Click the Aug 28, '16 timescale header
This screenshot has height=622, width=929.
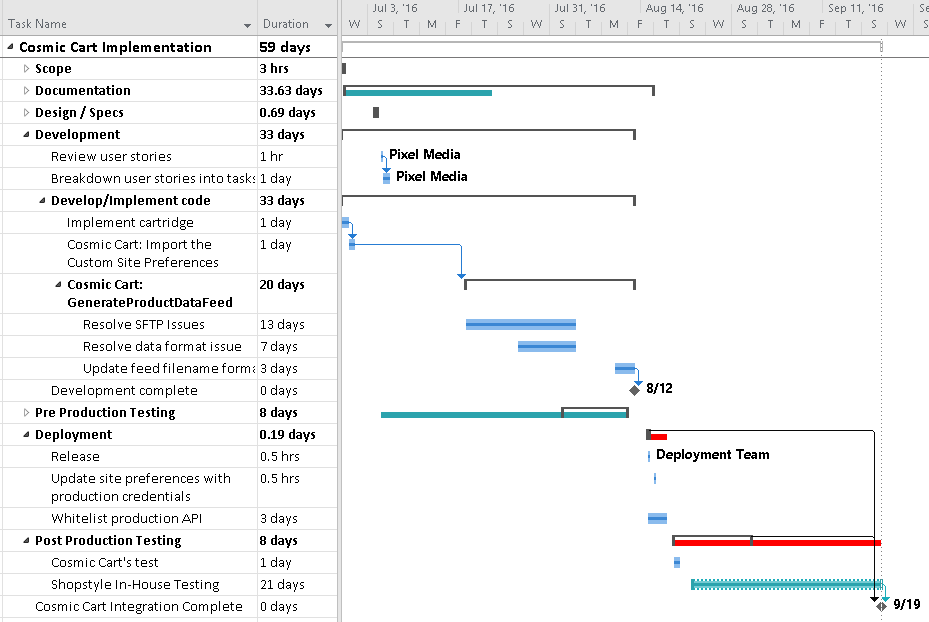pyautogui.click(x=765, y=8)
